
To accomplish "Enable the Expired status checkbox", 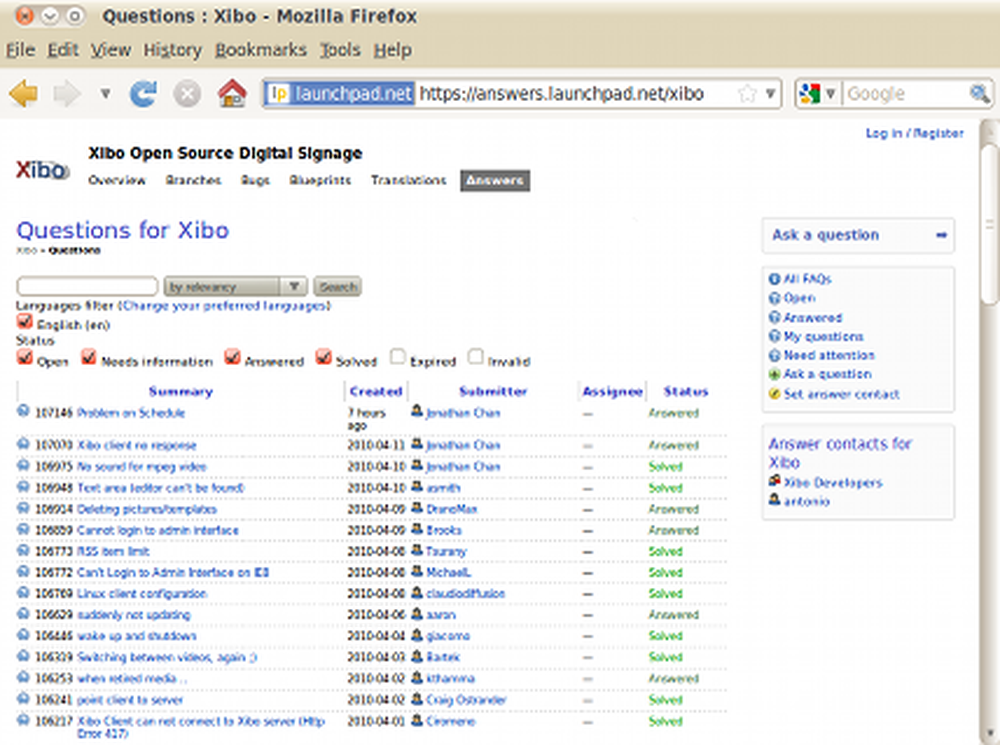I will [397, 357].
